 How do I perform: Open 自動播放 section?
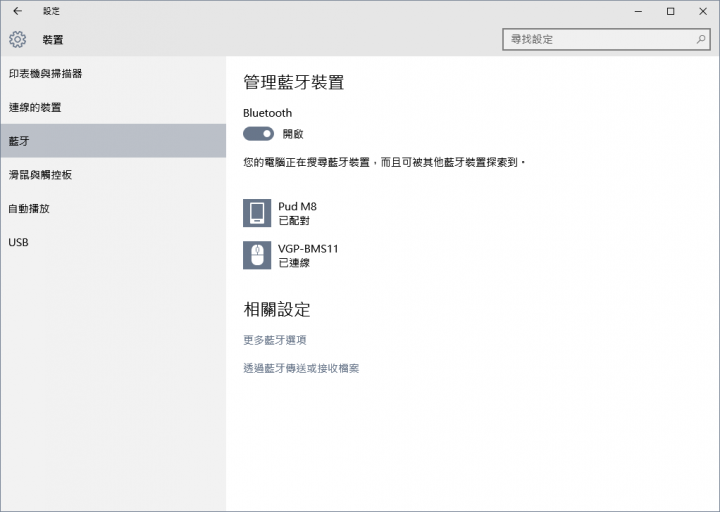(113, 208)
